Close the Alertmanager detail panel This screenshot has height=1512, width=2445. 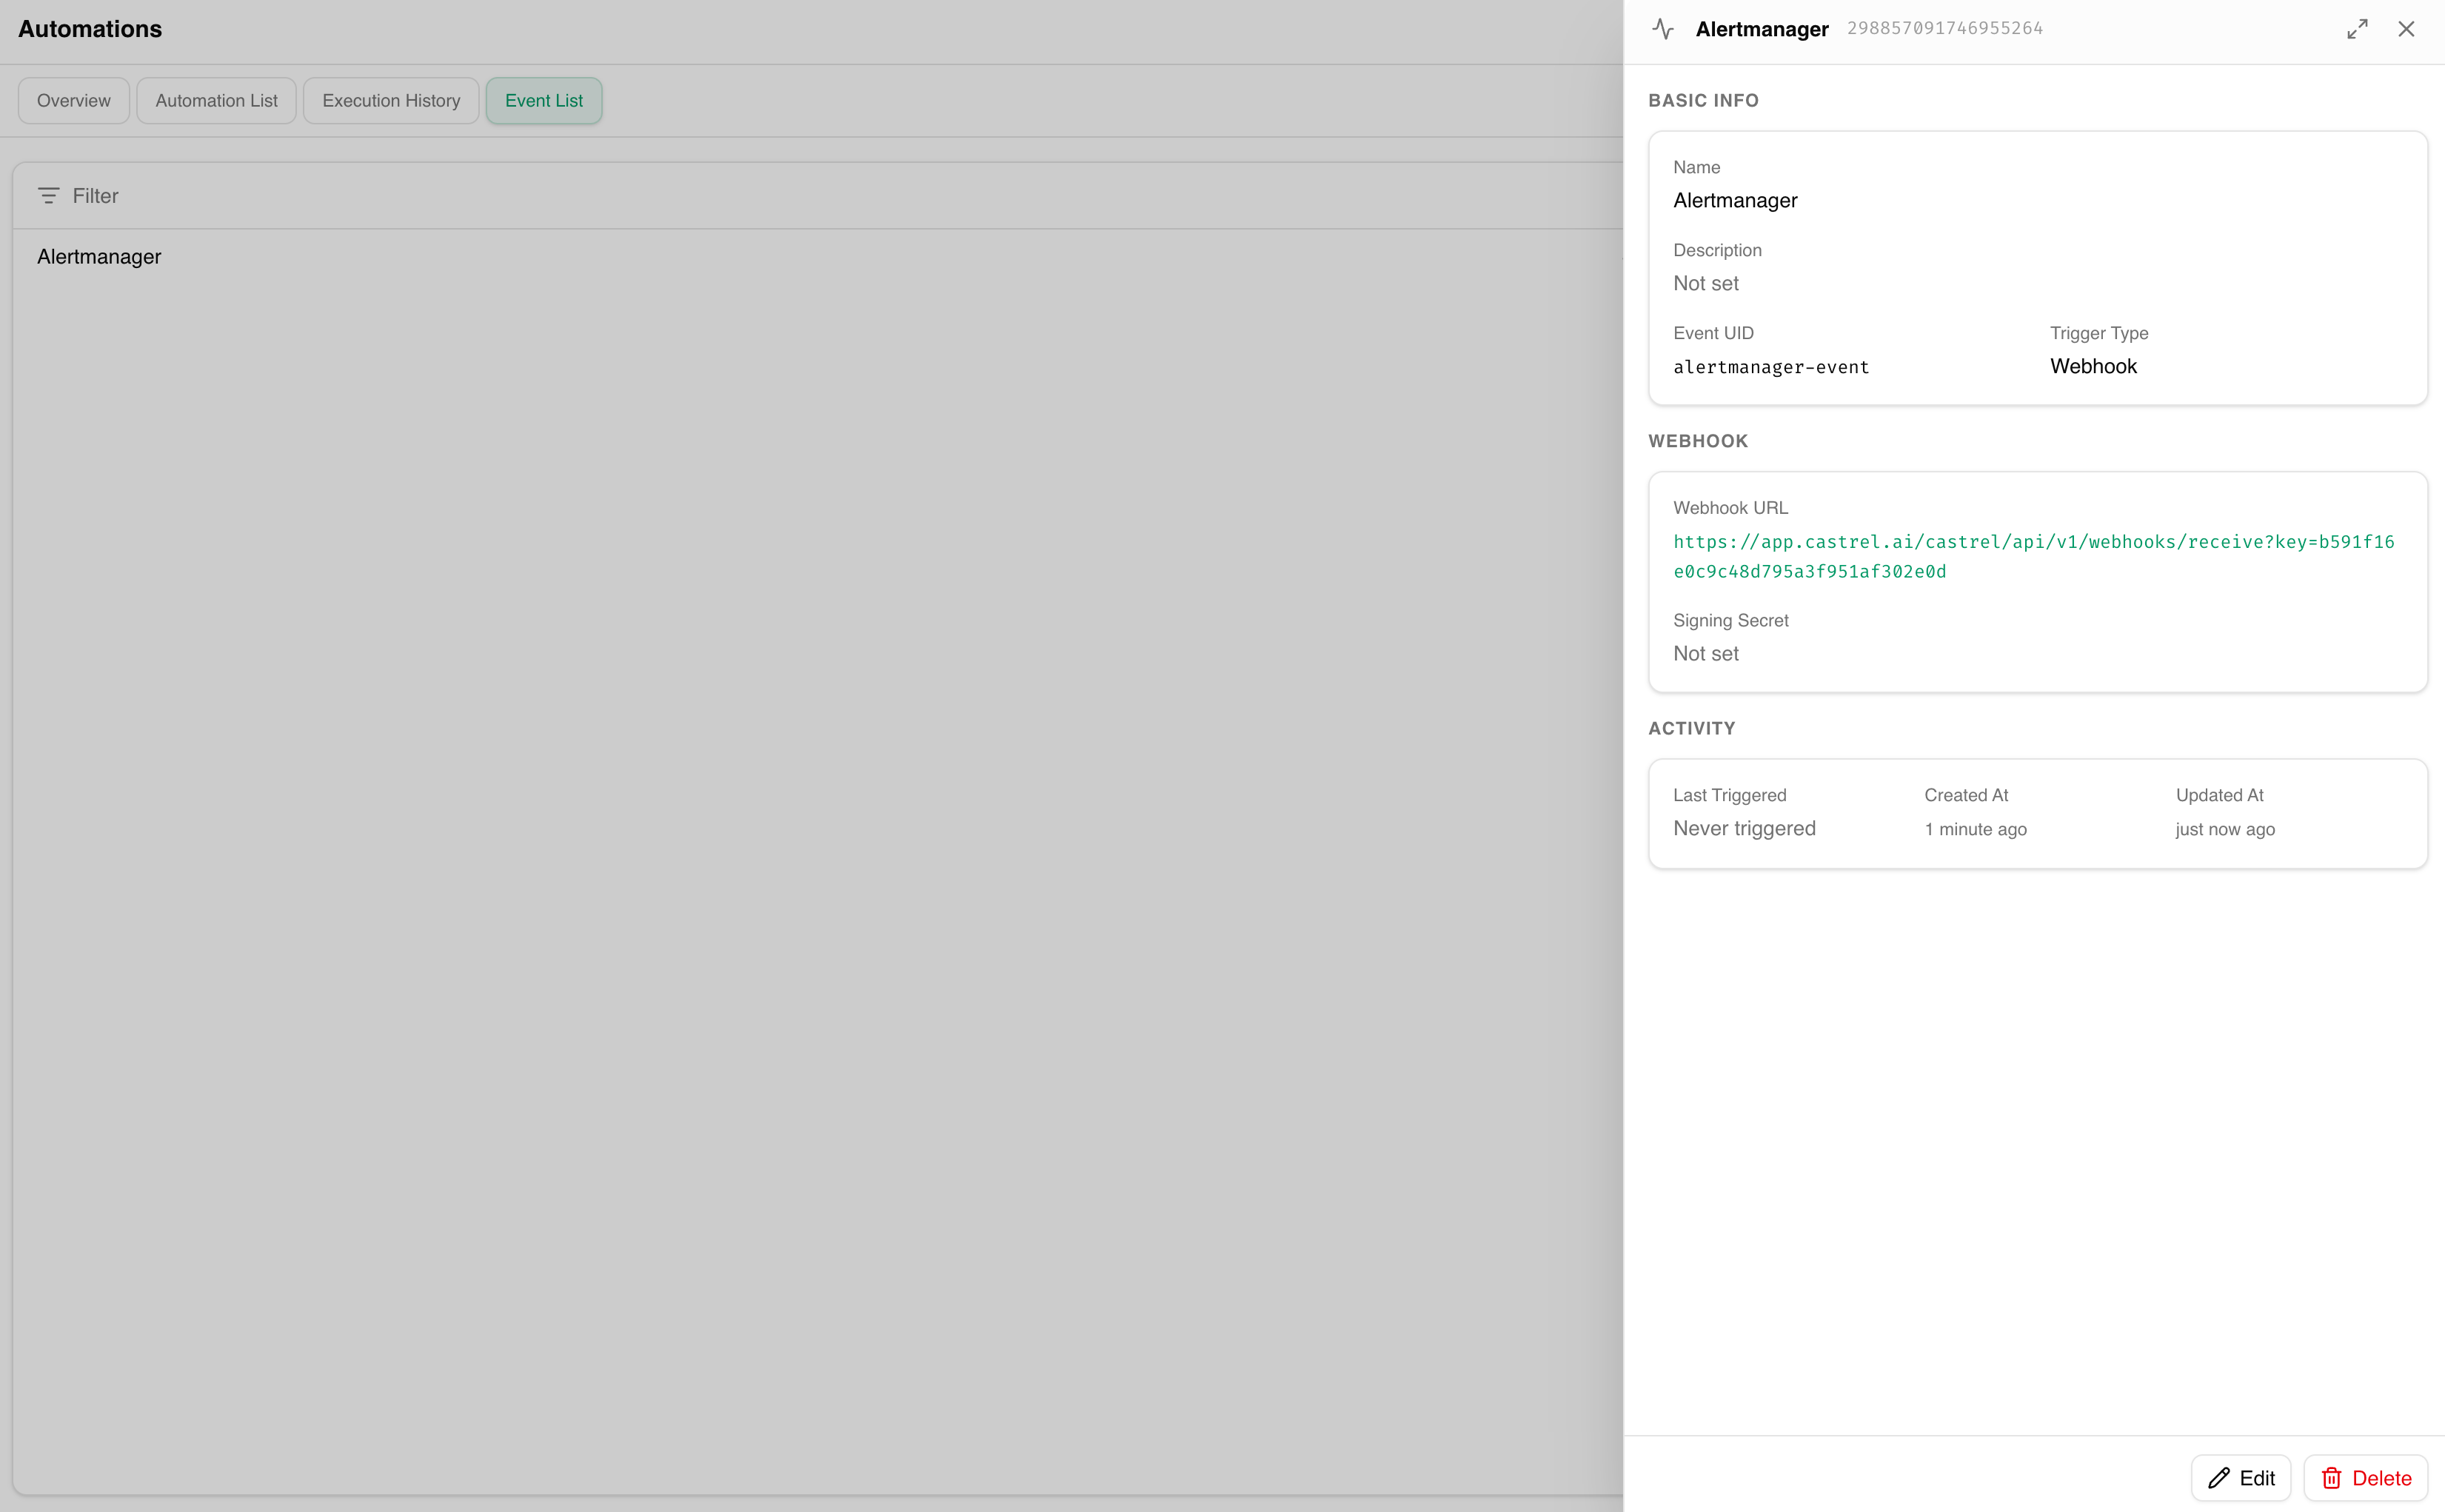[2407, 28]
